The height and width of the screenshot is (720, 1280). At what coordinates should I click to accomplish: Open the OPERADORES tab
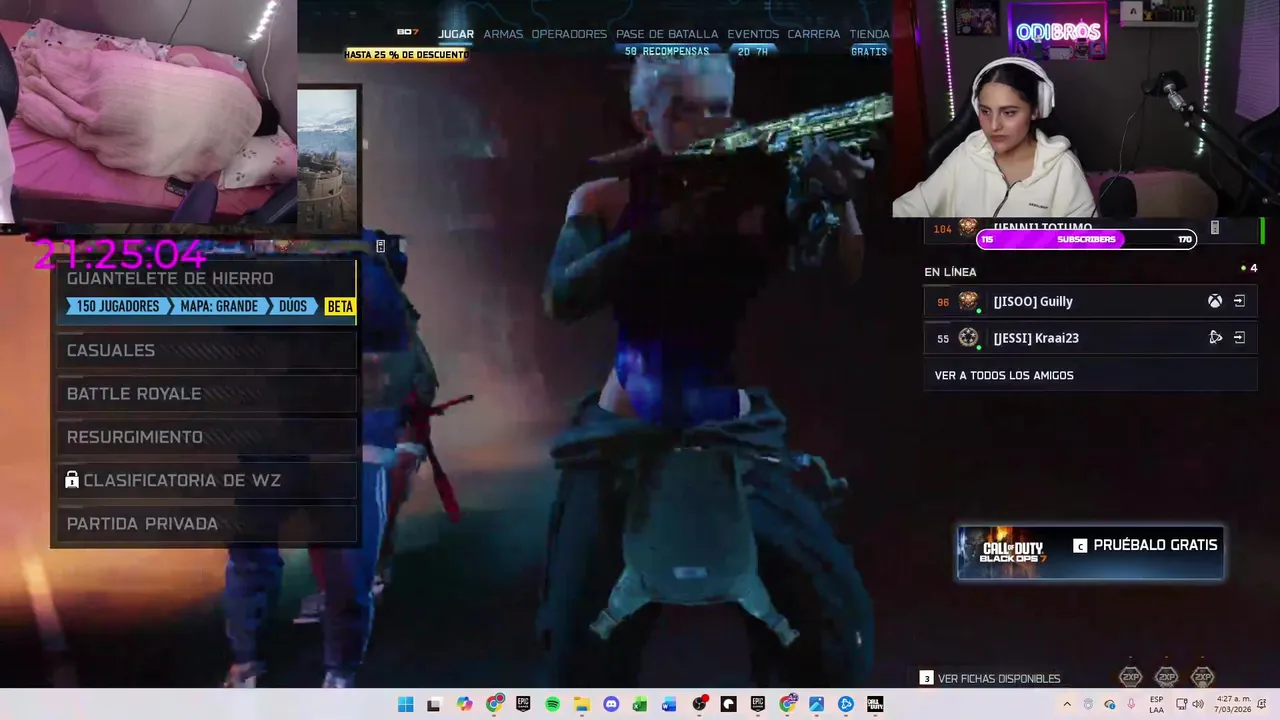569,34
